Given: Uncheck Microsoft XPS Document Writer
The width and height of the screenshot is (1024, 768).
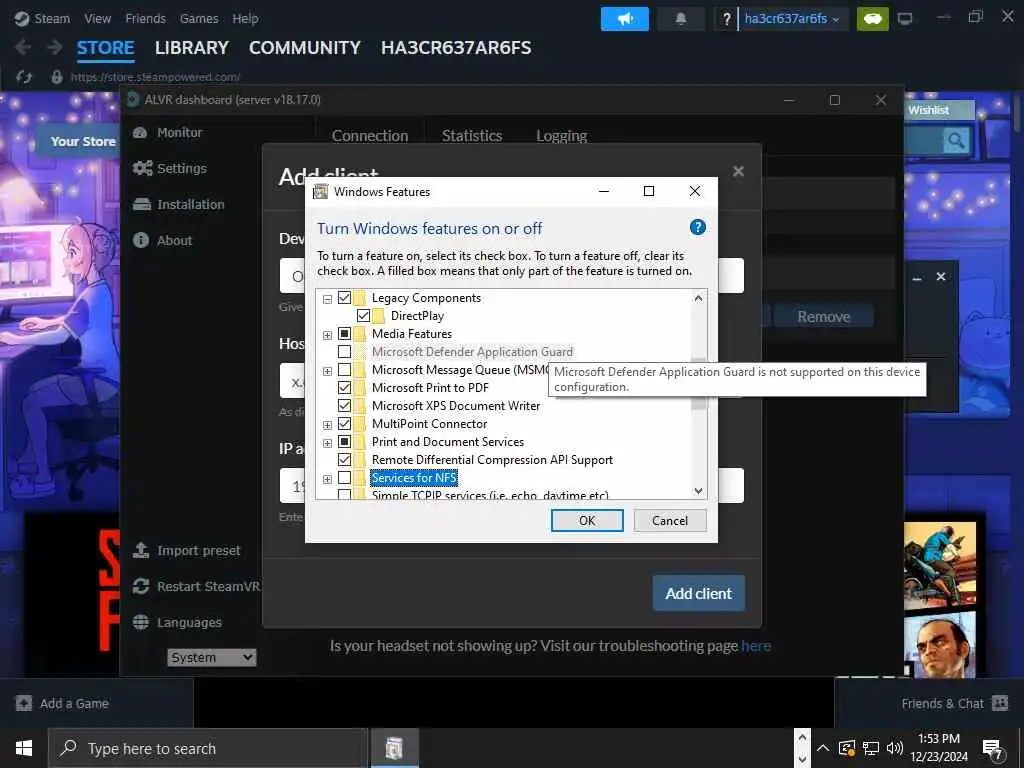Looking at the screenshot, I should [344, 406].
